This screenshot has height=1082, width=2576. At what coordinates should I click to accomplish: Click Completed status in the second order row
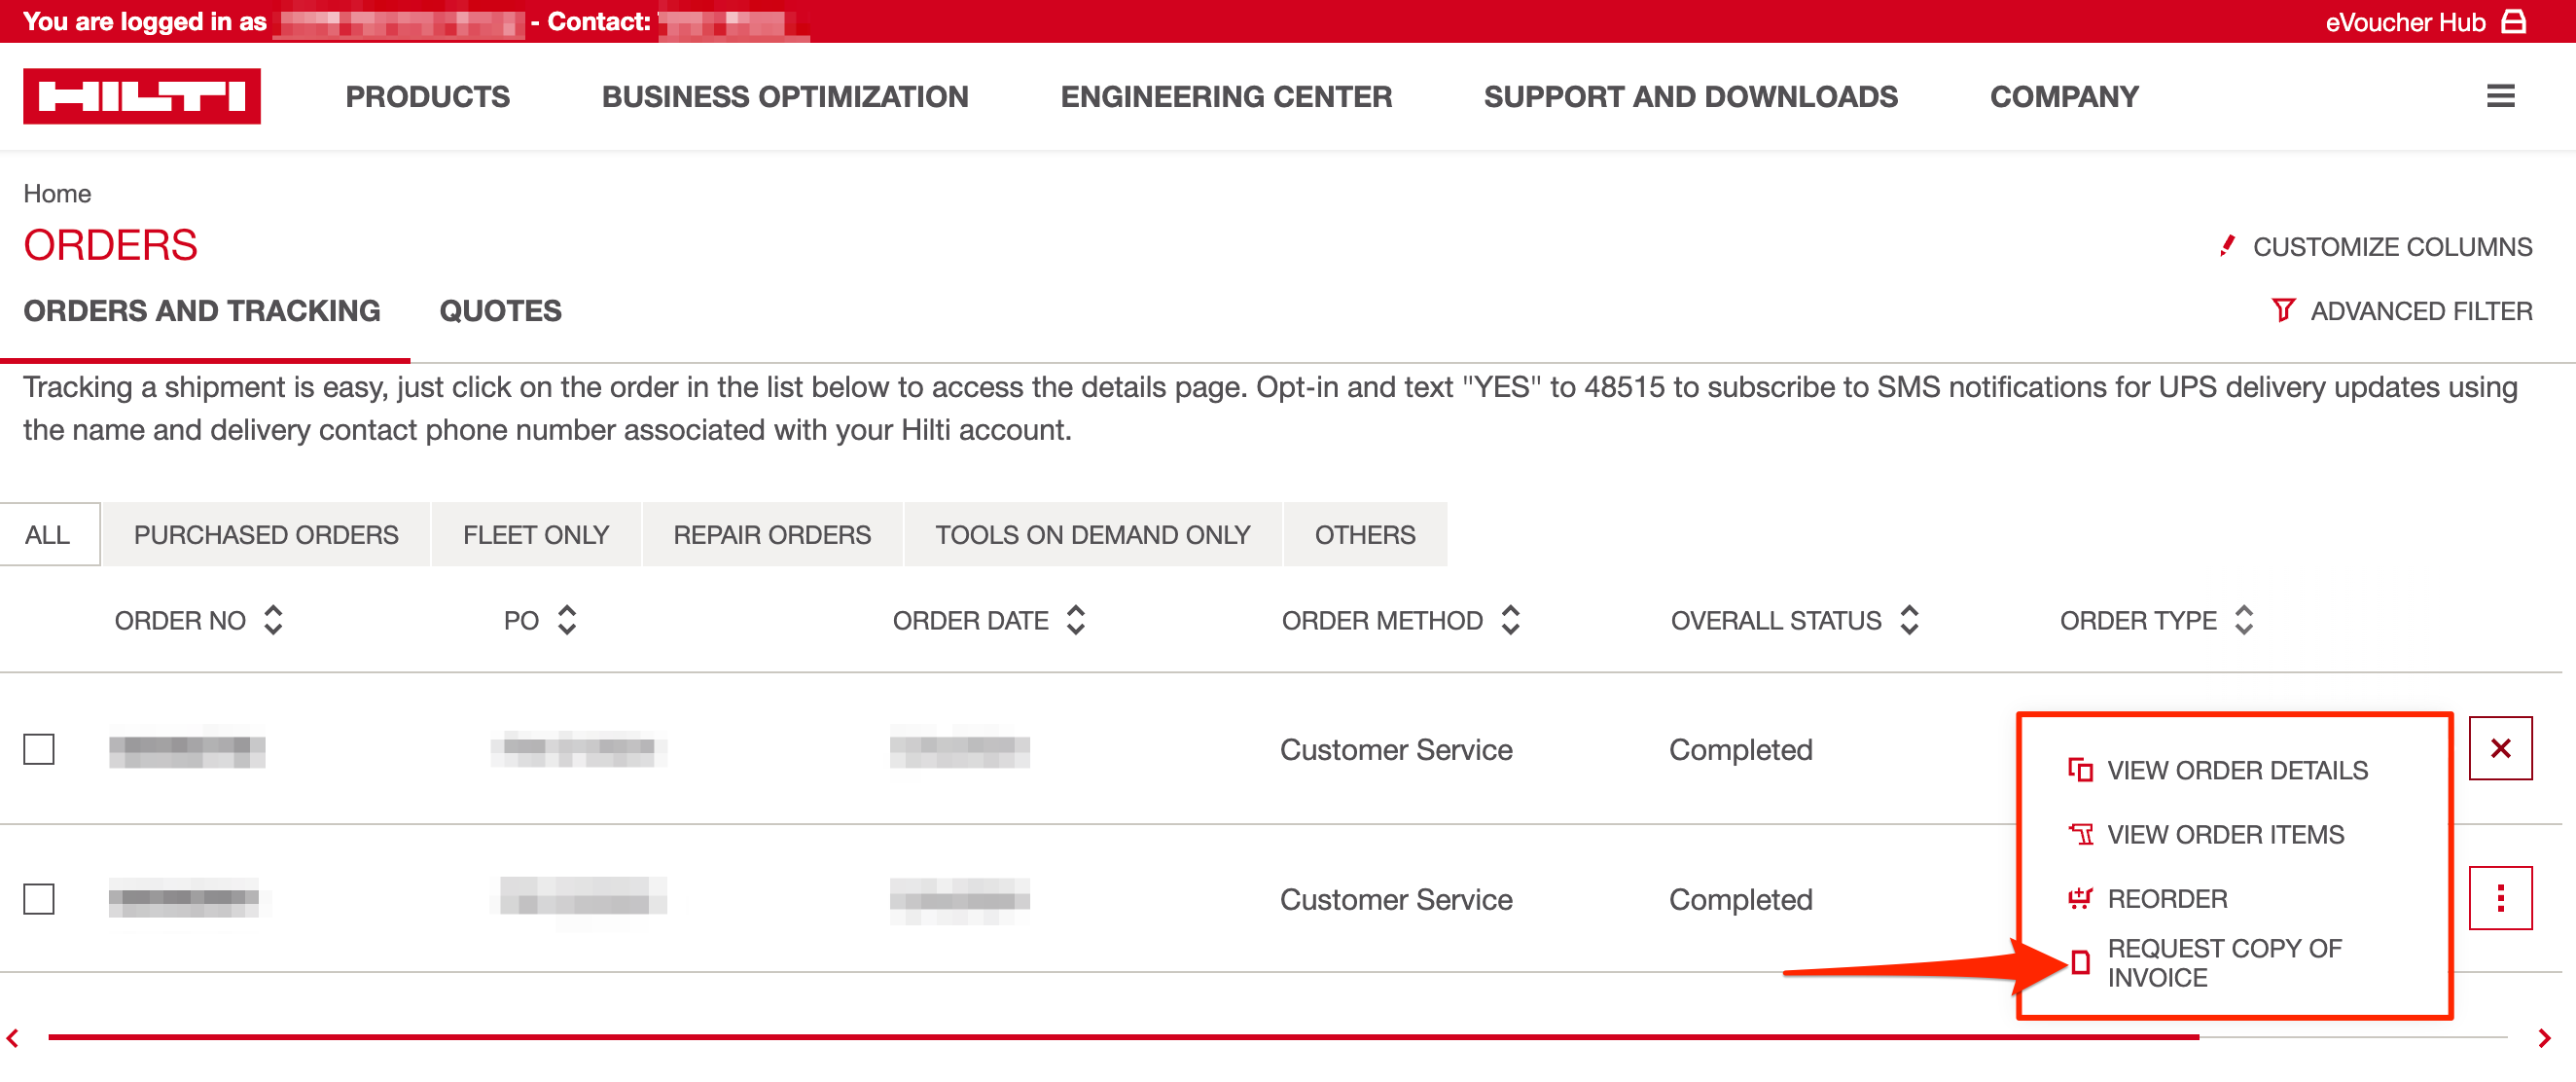click(1740, 901)
